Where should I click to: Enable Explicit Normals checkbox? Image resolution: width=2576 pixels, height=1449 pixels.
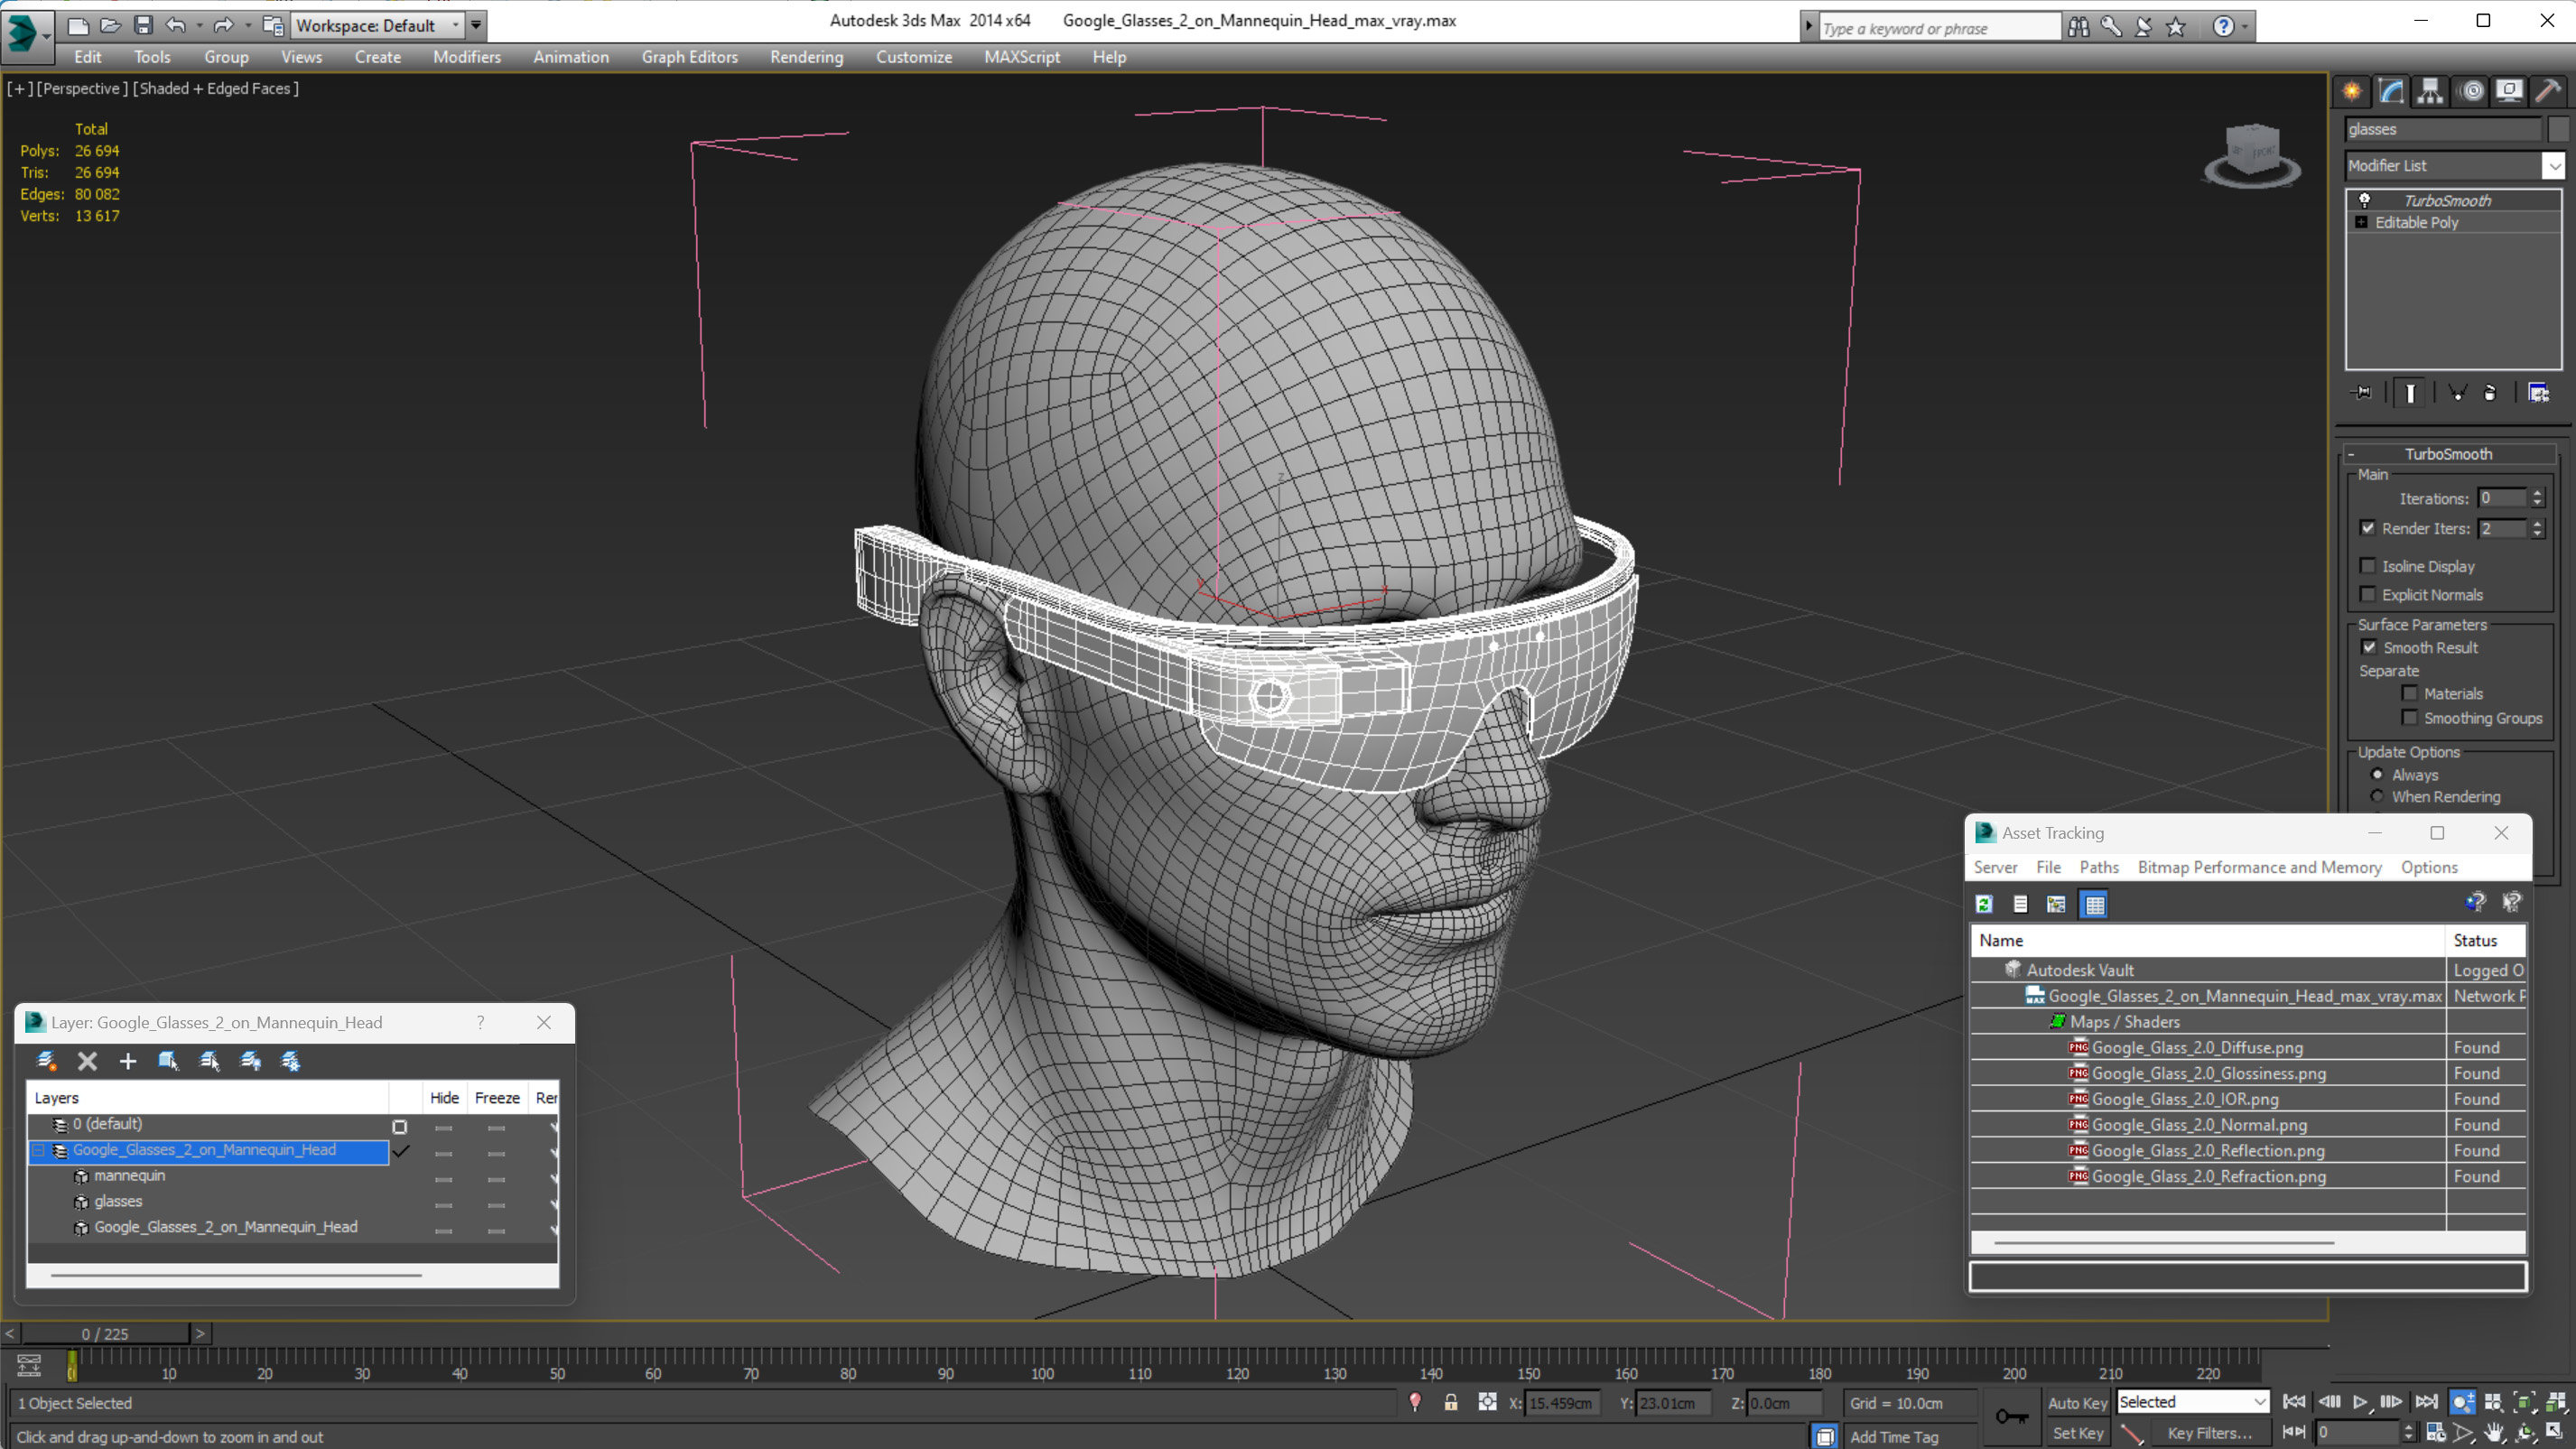pos(2367,594)
